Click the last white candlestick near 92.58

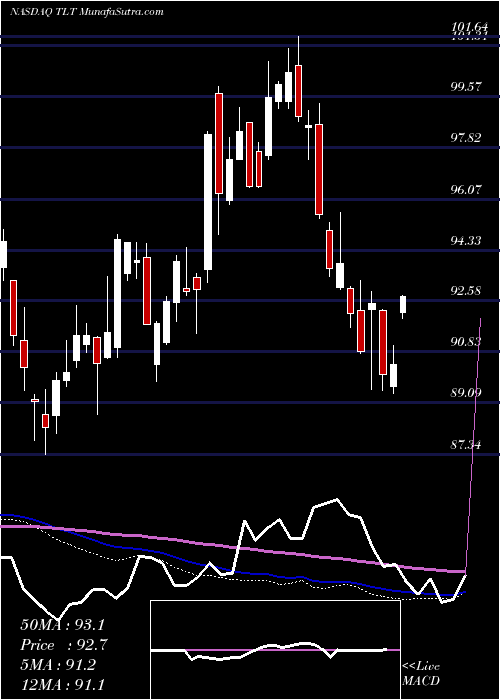(403, 307)
